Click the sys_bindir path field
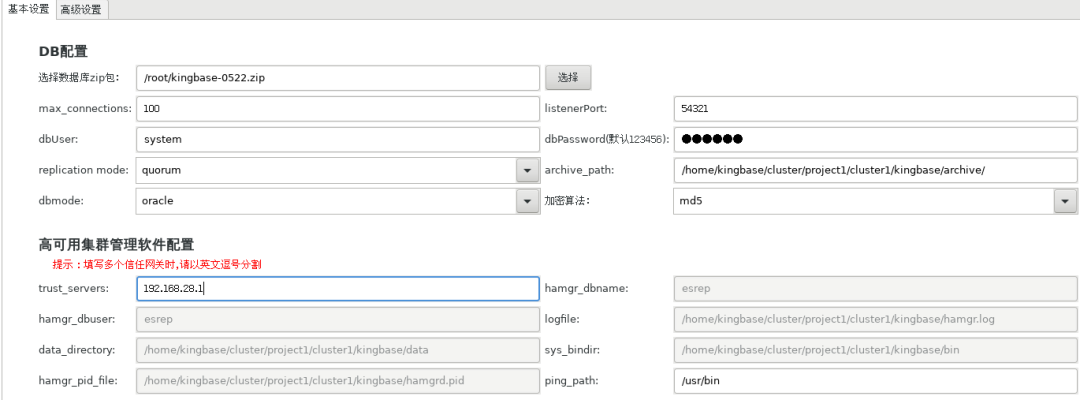The image size is (1080, 400). pyautogui.click(x=875, y=350)
